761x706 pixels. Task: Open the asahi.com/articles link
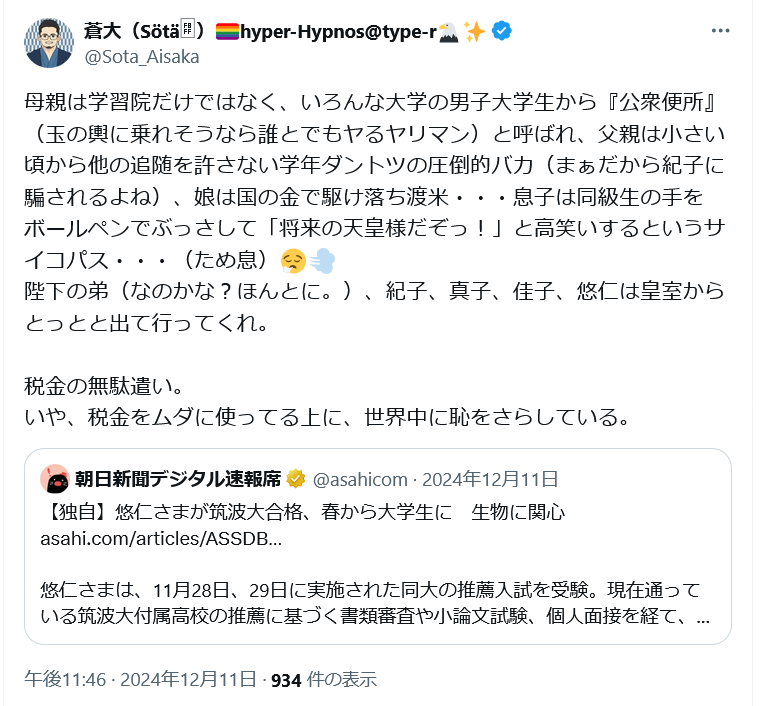click(x=160, y=539)
